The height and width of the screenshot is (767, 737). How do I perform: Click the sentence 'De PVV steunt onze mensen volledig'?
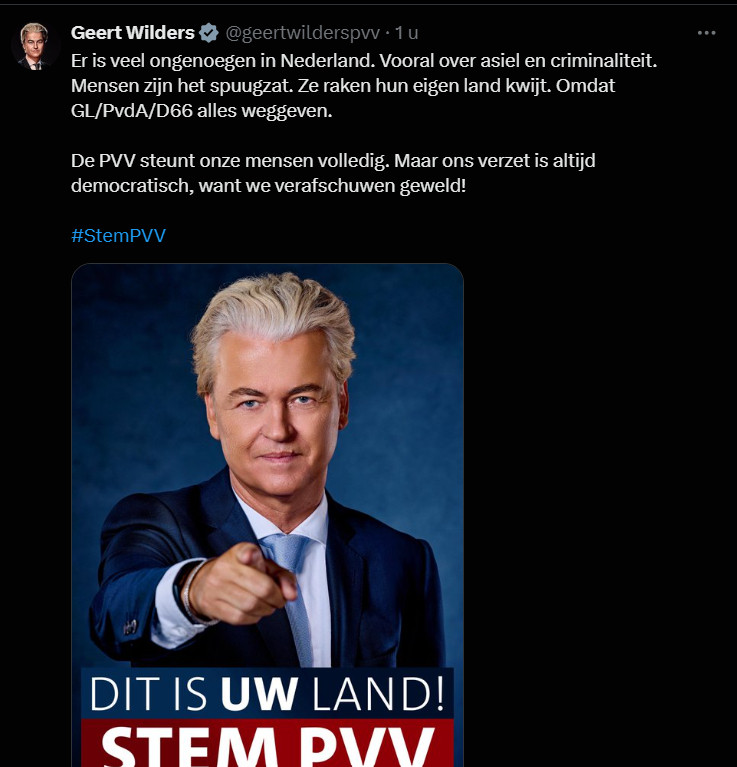pos(230,160)
